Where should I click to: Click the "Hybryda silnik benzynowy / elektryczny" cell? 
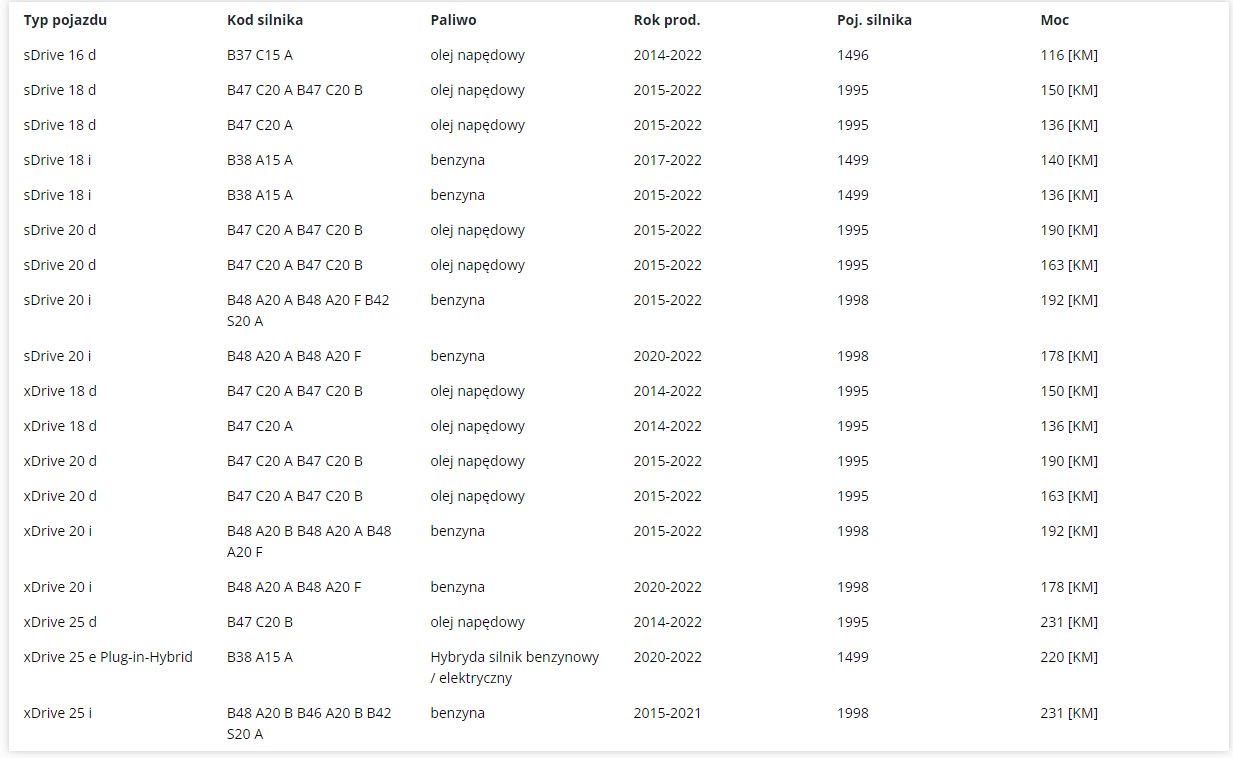pos(515,667)
